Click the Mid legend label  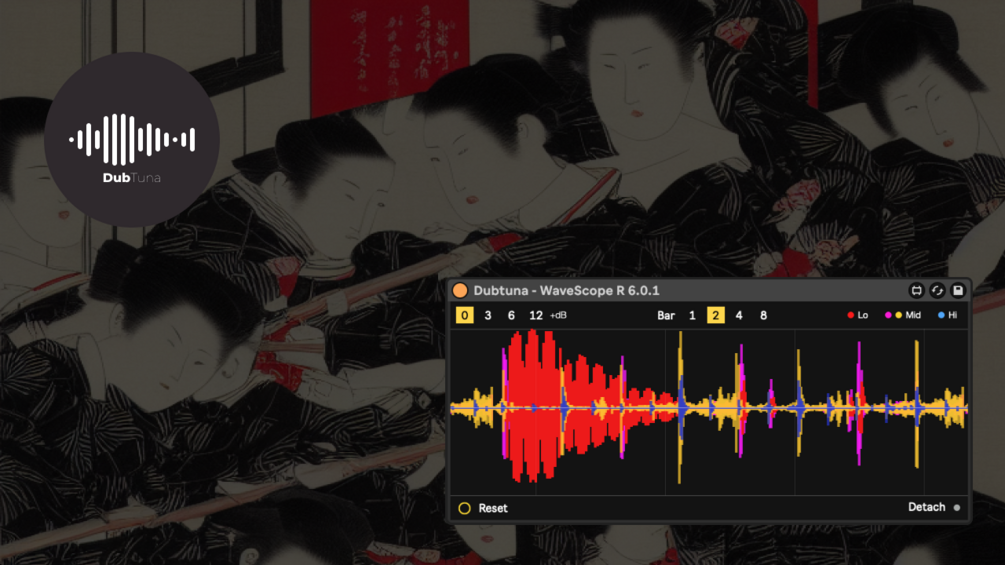point(913,315)
